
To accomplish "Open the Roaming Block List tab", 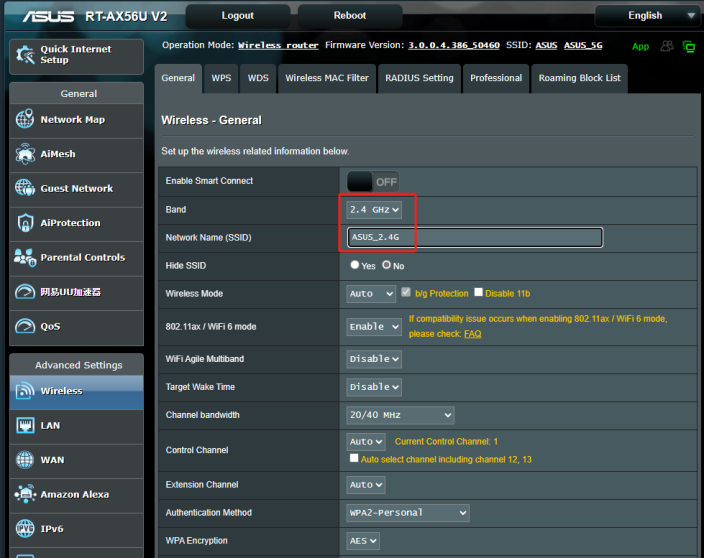I will (x=580, y=78).
